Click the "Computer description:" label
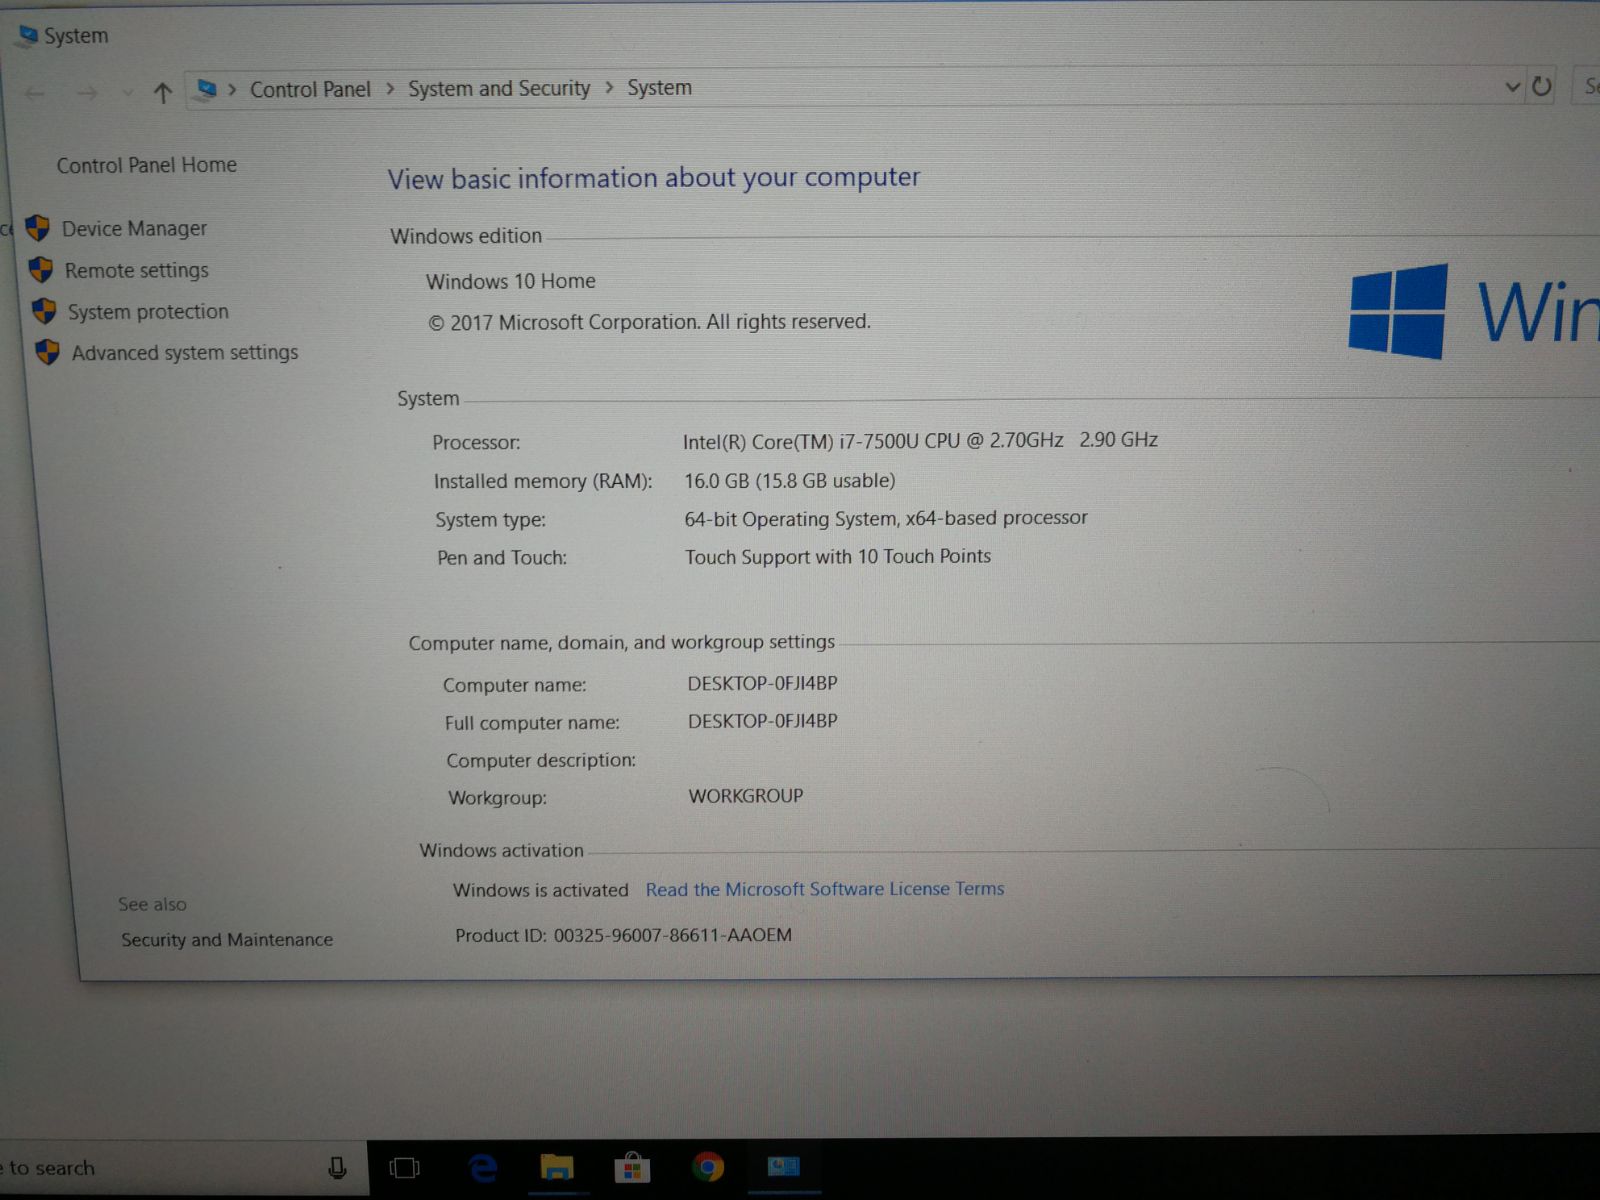The width and height of the screenshot is (1600, 1200). click(541, 760)
